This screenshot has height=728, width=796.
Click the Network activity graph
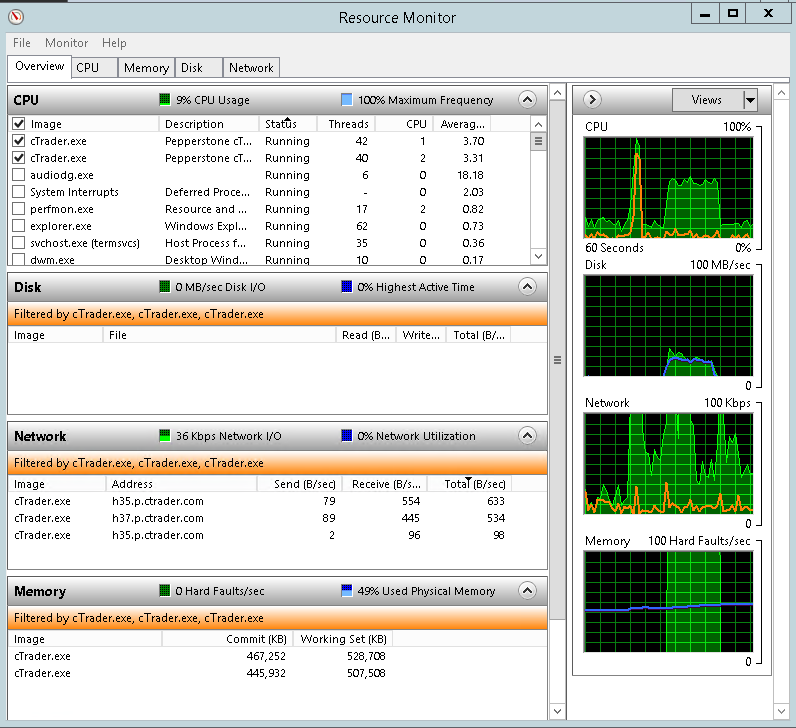pos(669,464)
